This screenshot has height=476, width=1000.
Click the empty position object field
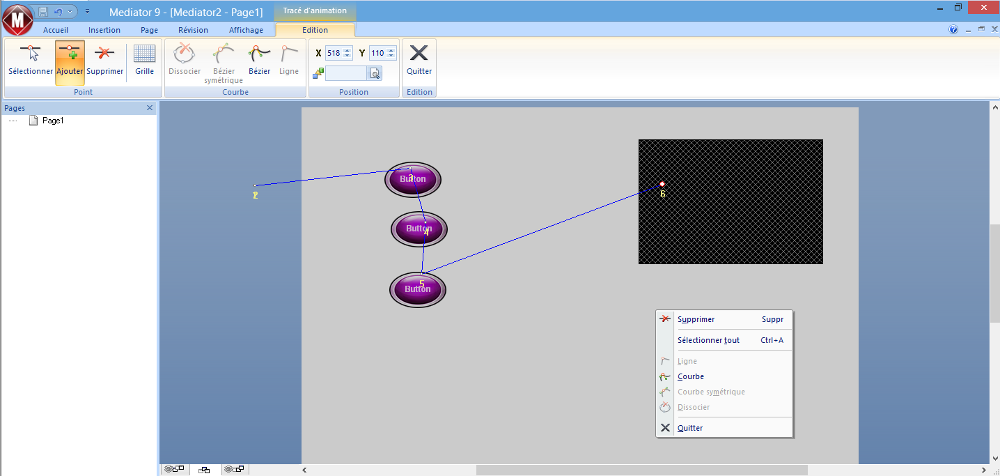(x=346, y=73)
